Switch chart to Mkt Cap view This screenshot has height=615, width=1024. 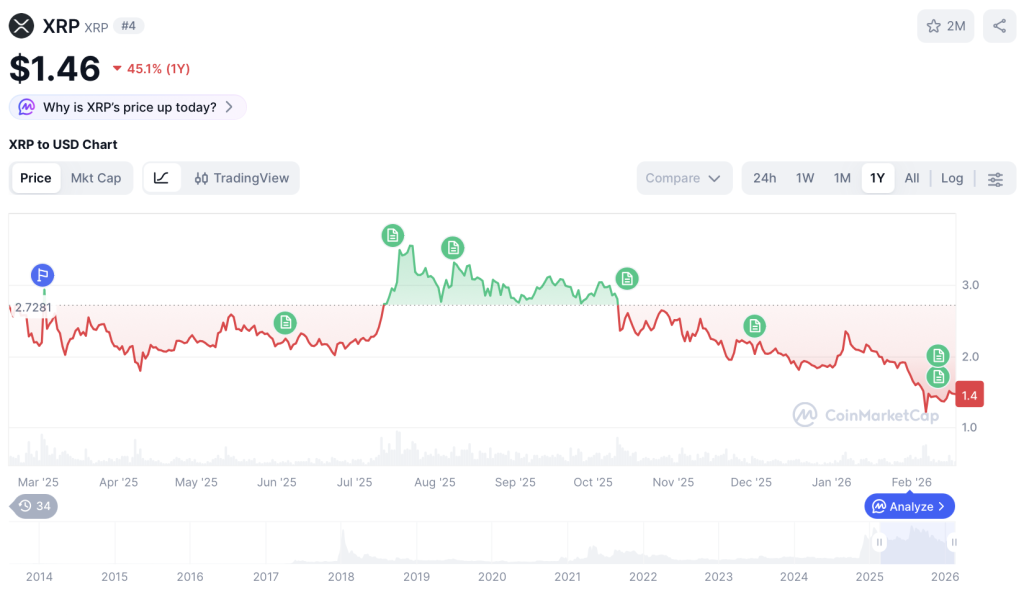pyautogui.click(x=96, y=178)
